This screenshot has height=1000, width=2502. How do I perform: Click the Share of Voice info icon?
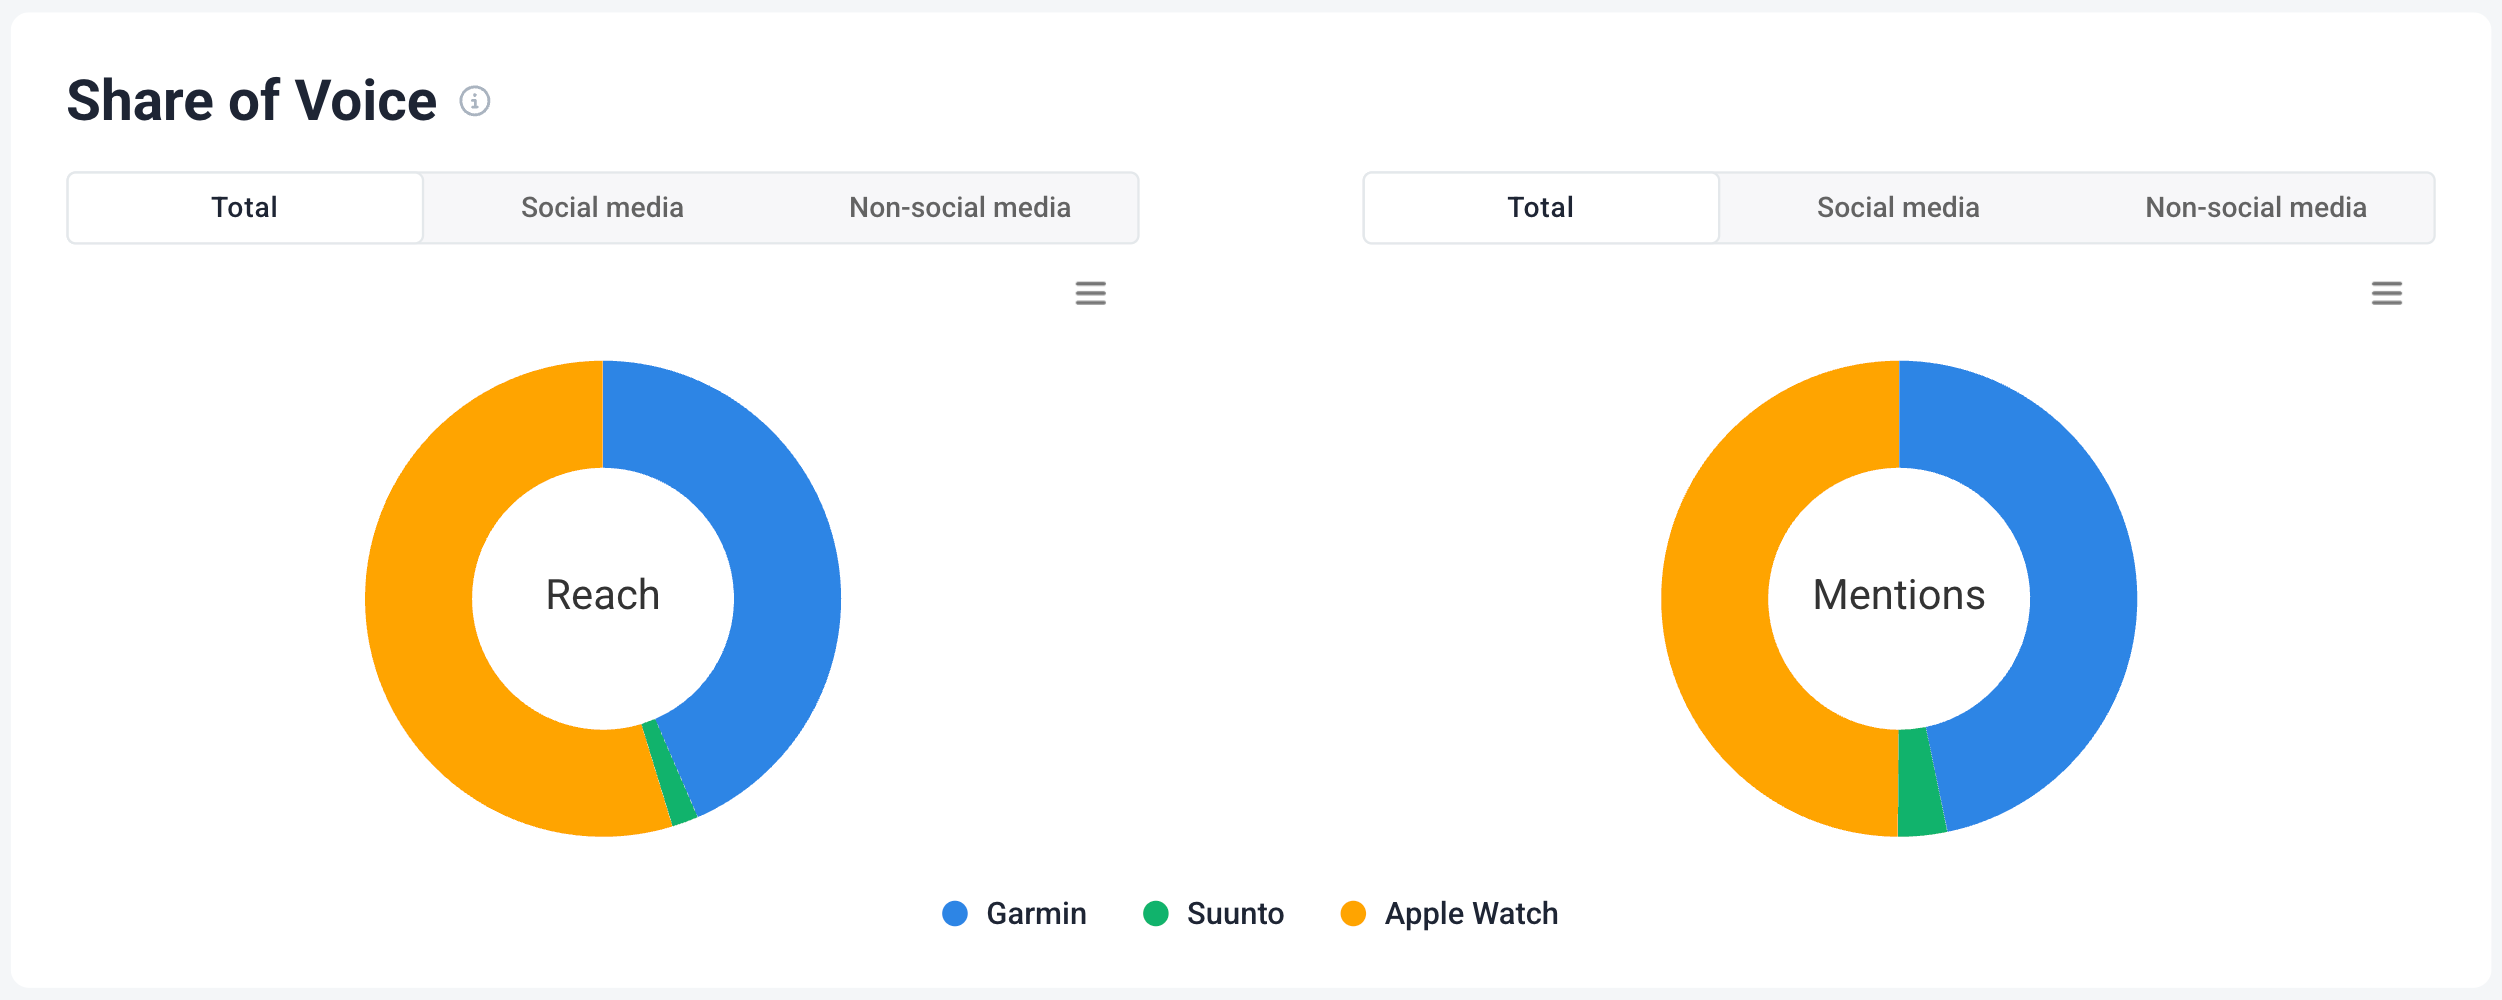[x=474, y=101]
